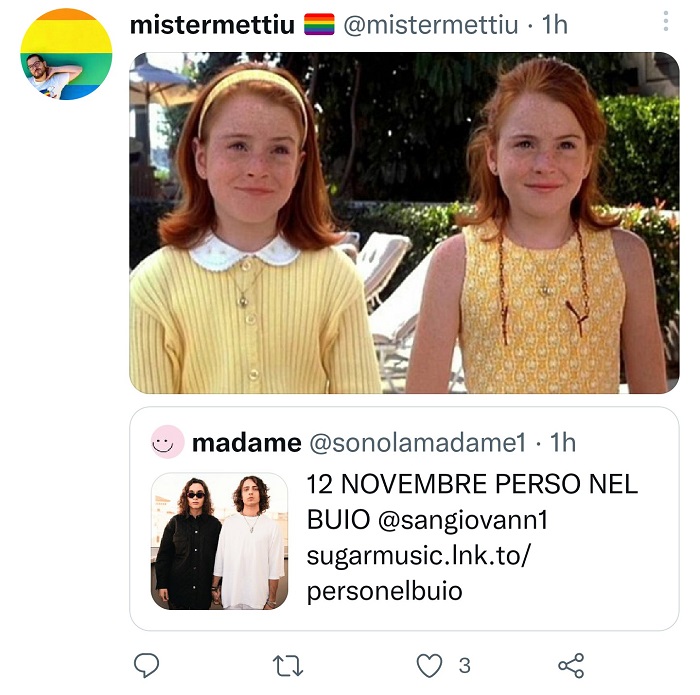The width and height of the screenshot is (700, 695).
Task: Click the mistermettiu display name
Action: 213,24
